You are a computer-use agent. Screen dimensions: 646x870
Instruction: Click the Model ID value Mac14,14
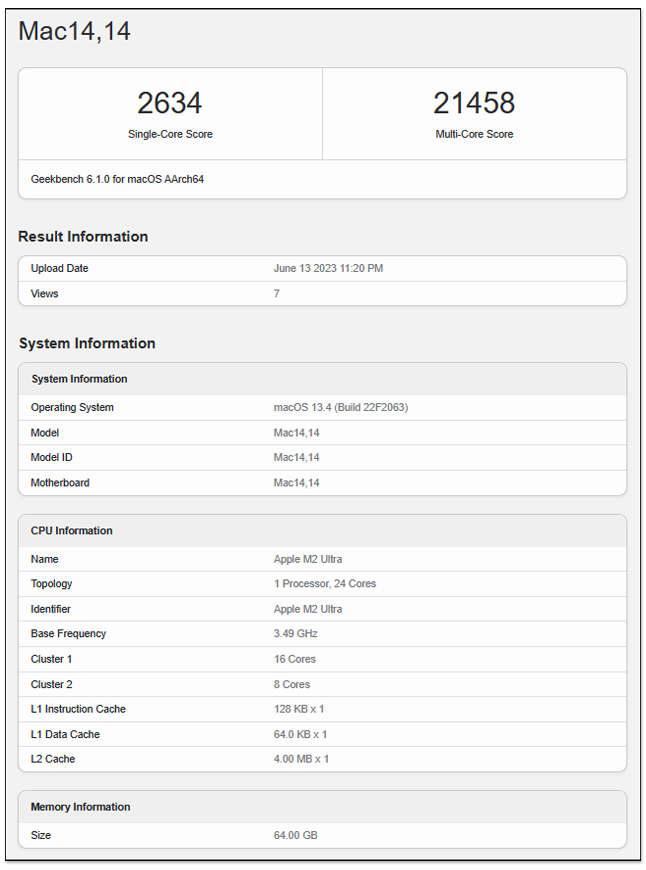[296, 458]
